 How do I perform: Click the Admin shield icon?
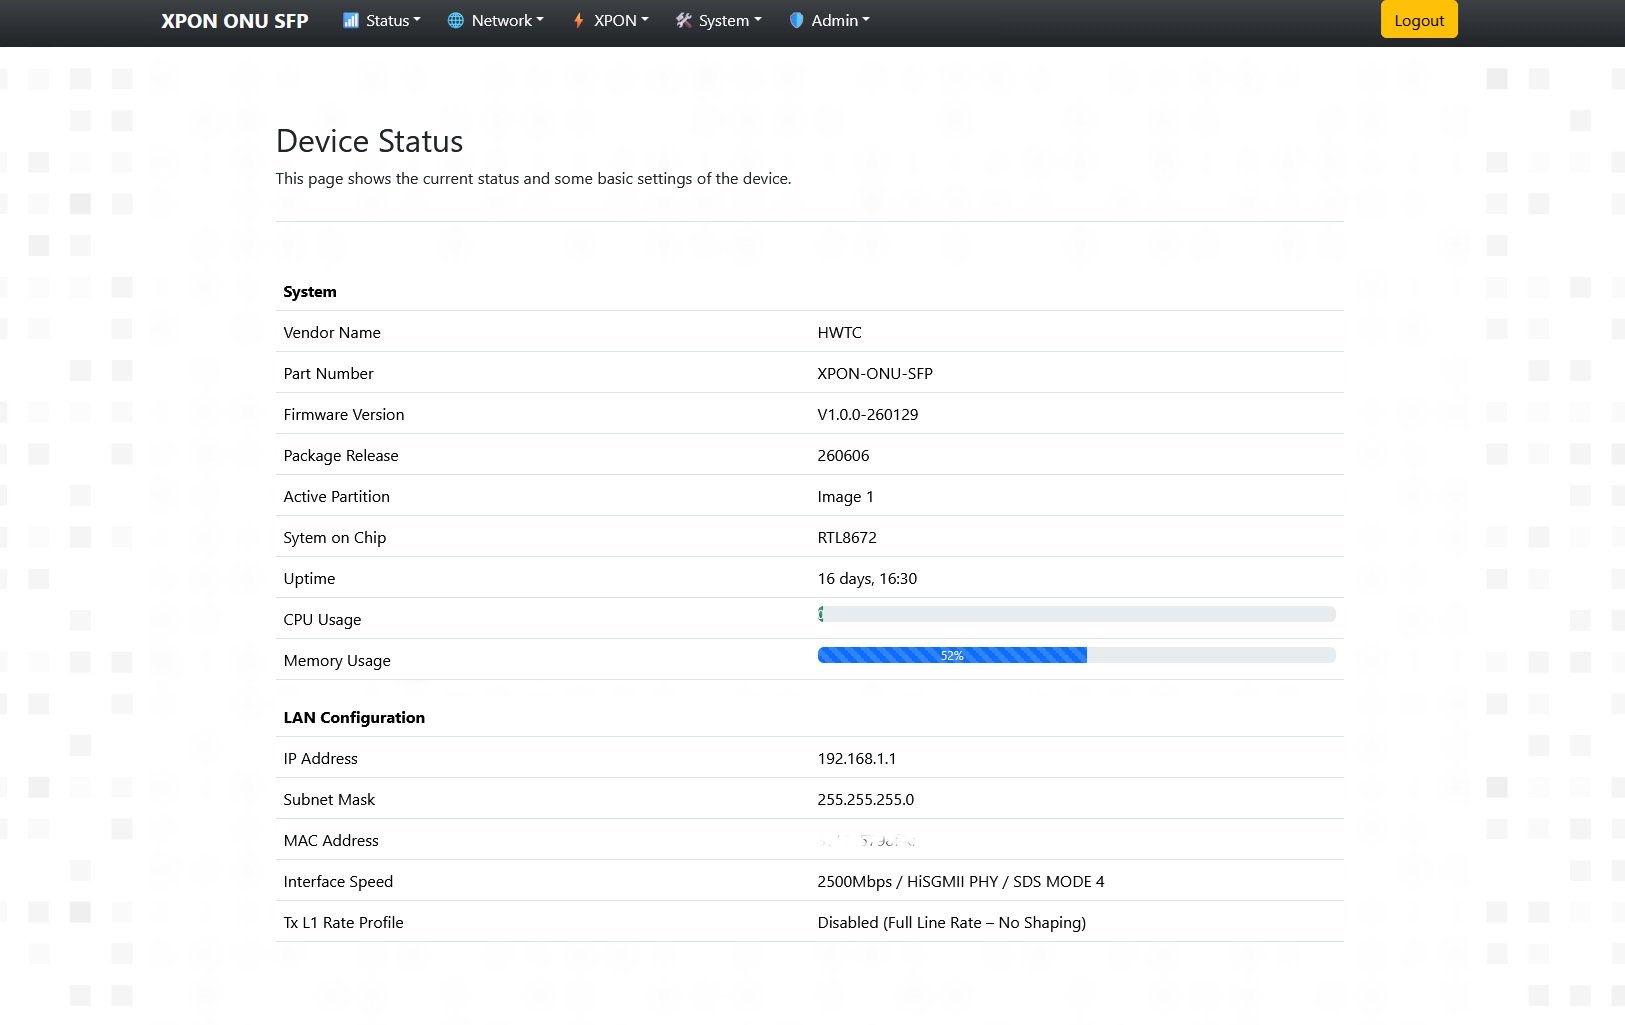pos(796,20)
